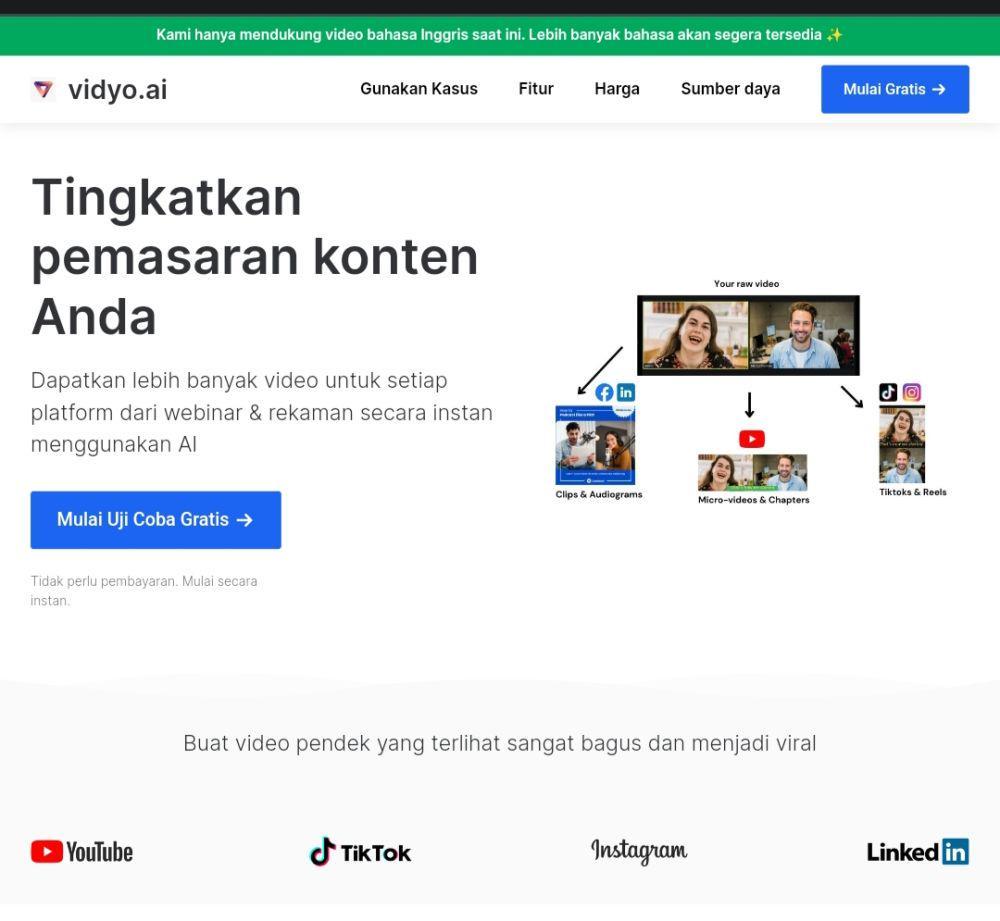Open the vidyo.ai home link text
The width and height of the screenshot is (1000, 921).
117,89
